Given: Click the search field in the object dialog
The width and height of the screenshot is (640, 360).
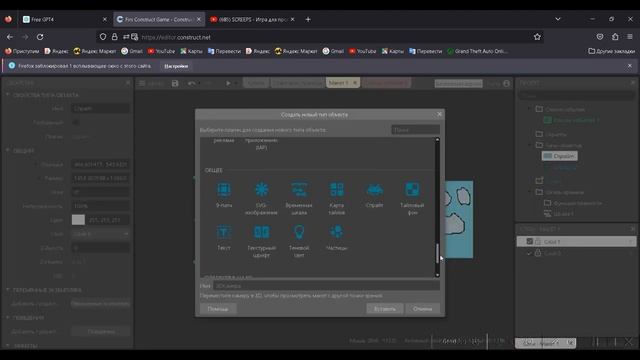Looking at the screenshot, I should point(415,130).
